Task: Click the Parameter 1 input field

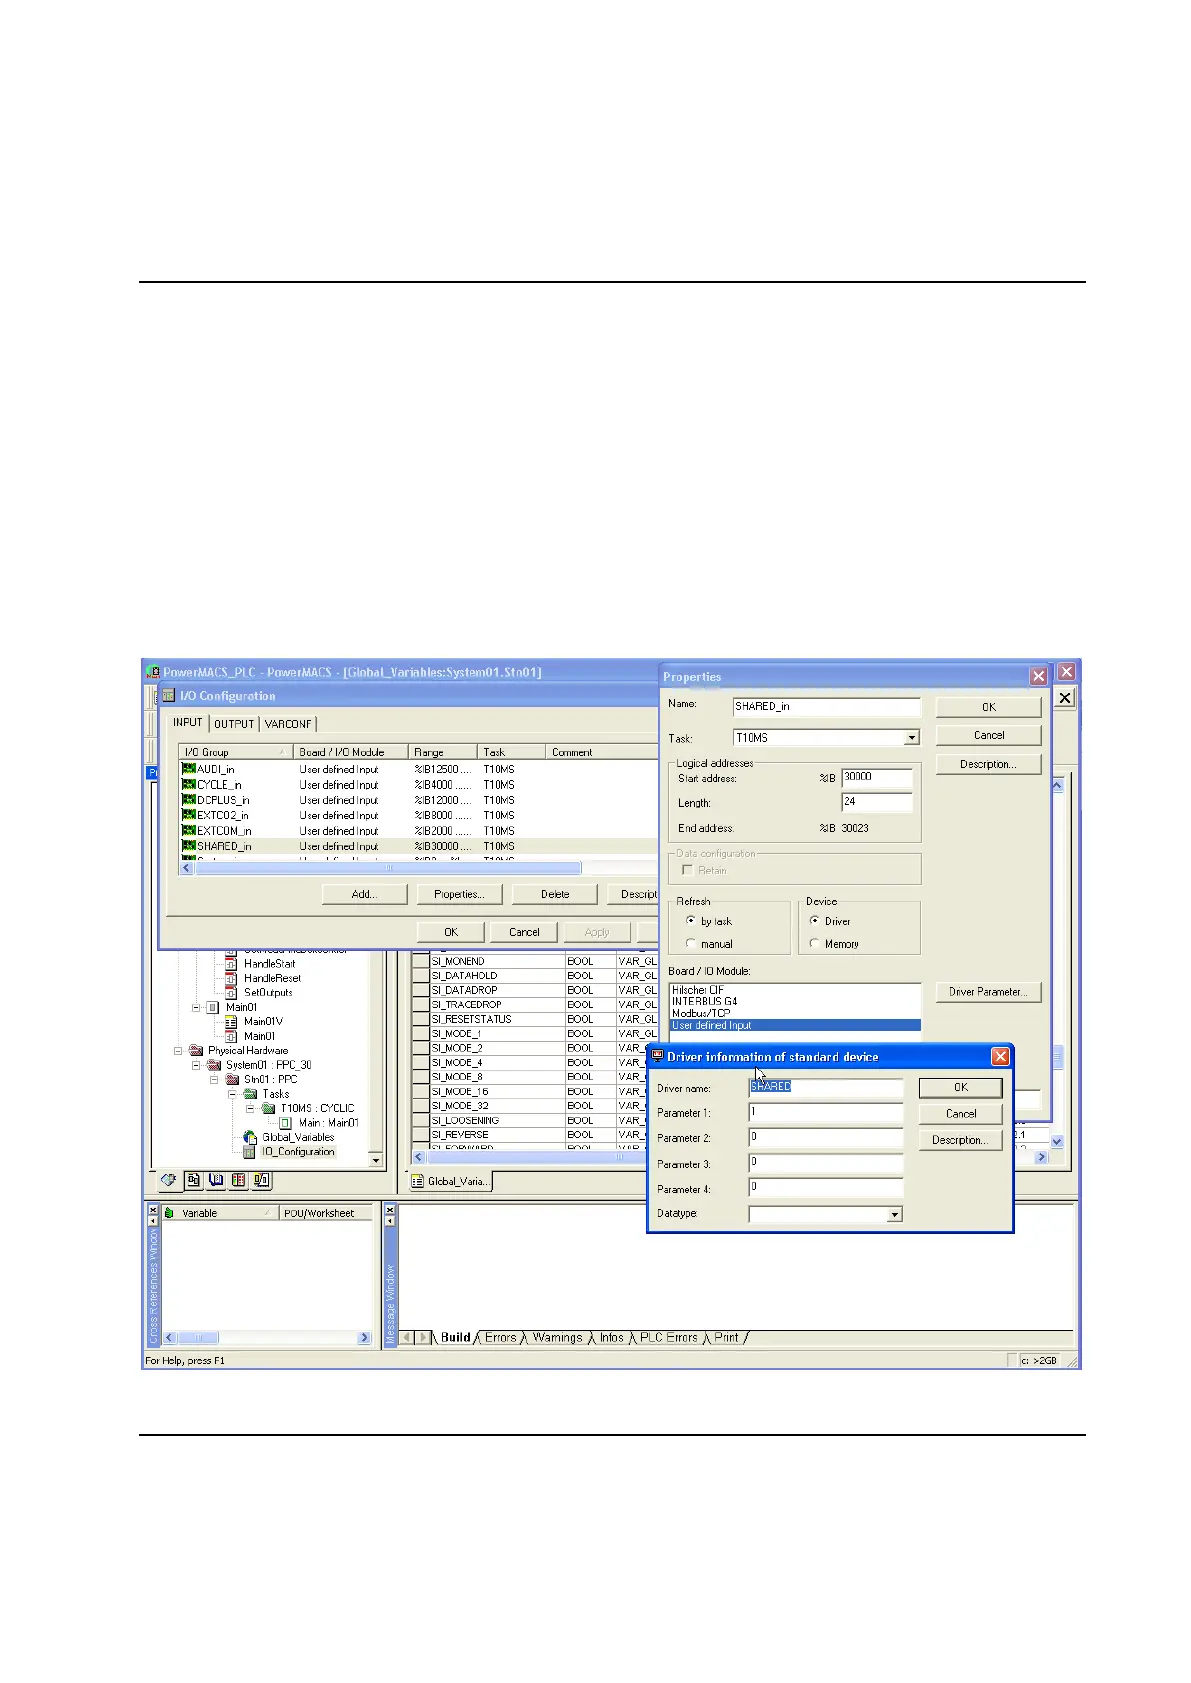Action: [826, 1113]
